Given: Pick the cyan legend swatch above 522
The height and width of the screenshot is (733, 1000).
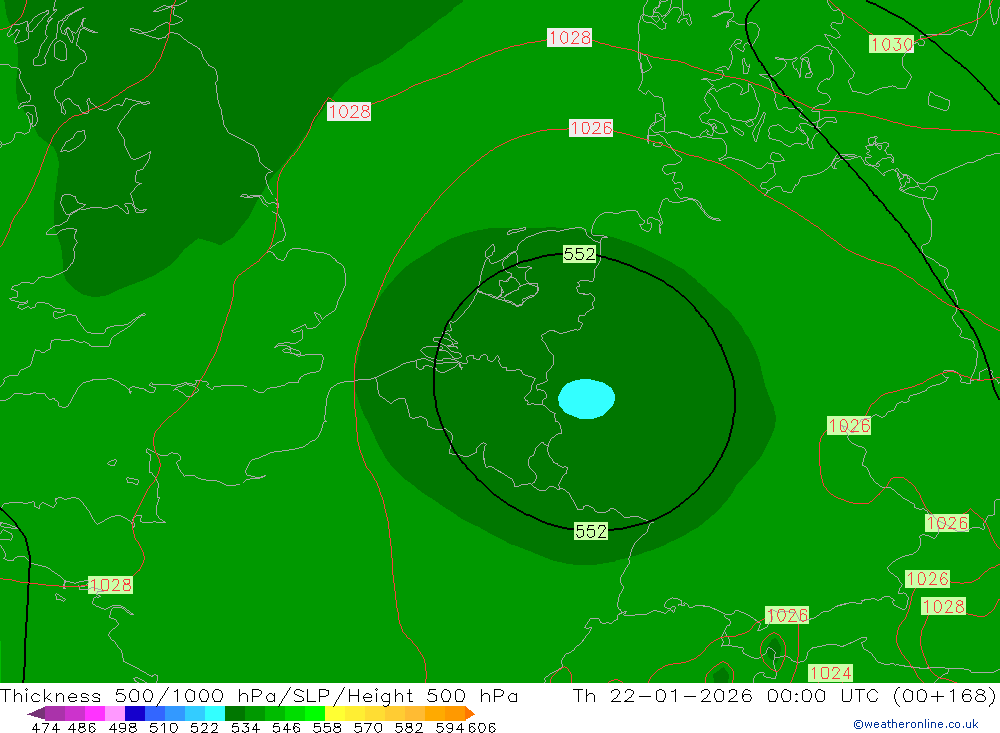Looking at the screenshot, I should point(215,713).
